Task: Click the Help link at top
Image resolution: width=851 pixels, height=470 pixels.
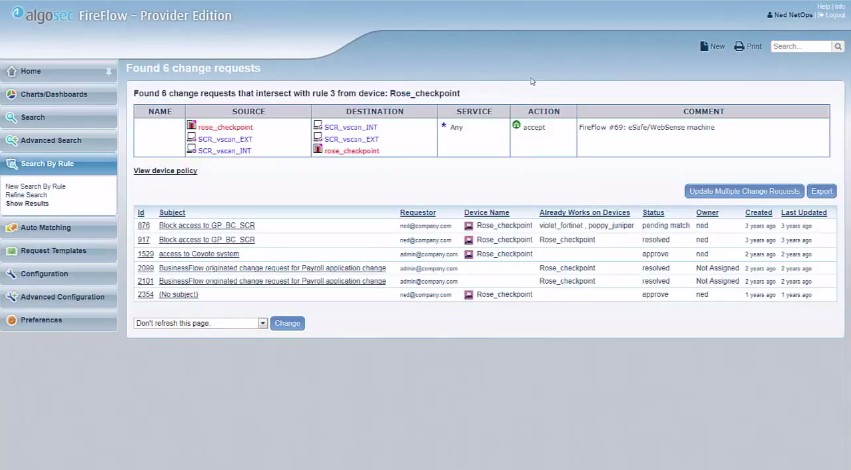Action: coord(823,7)
